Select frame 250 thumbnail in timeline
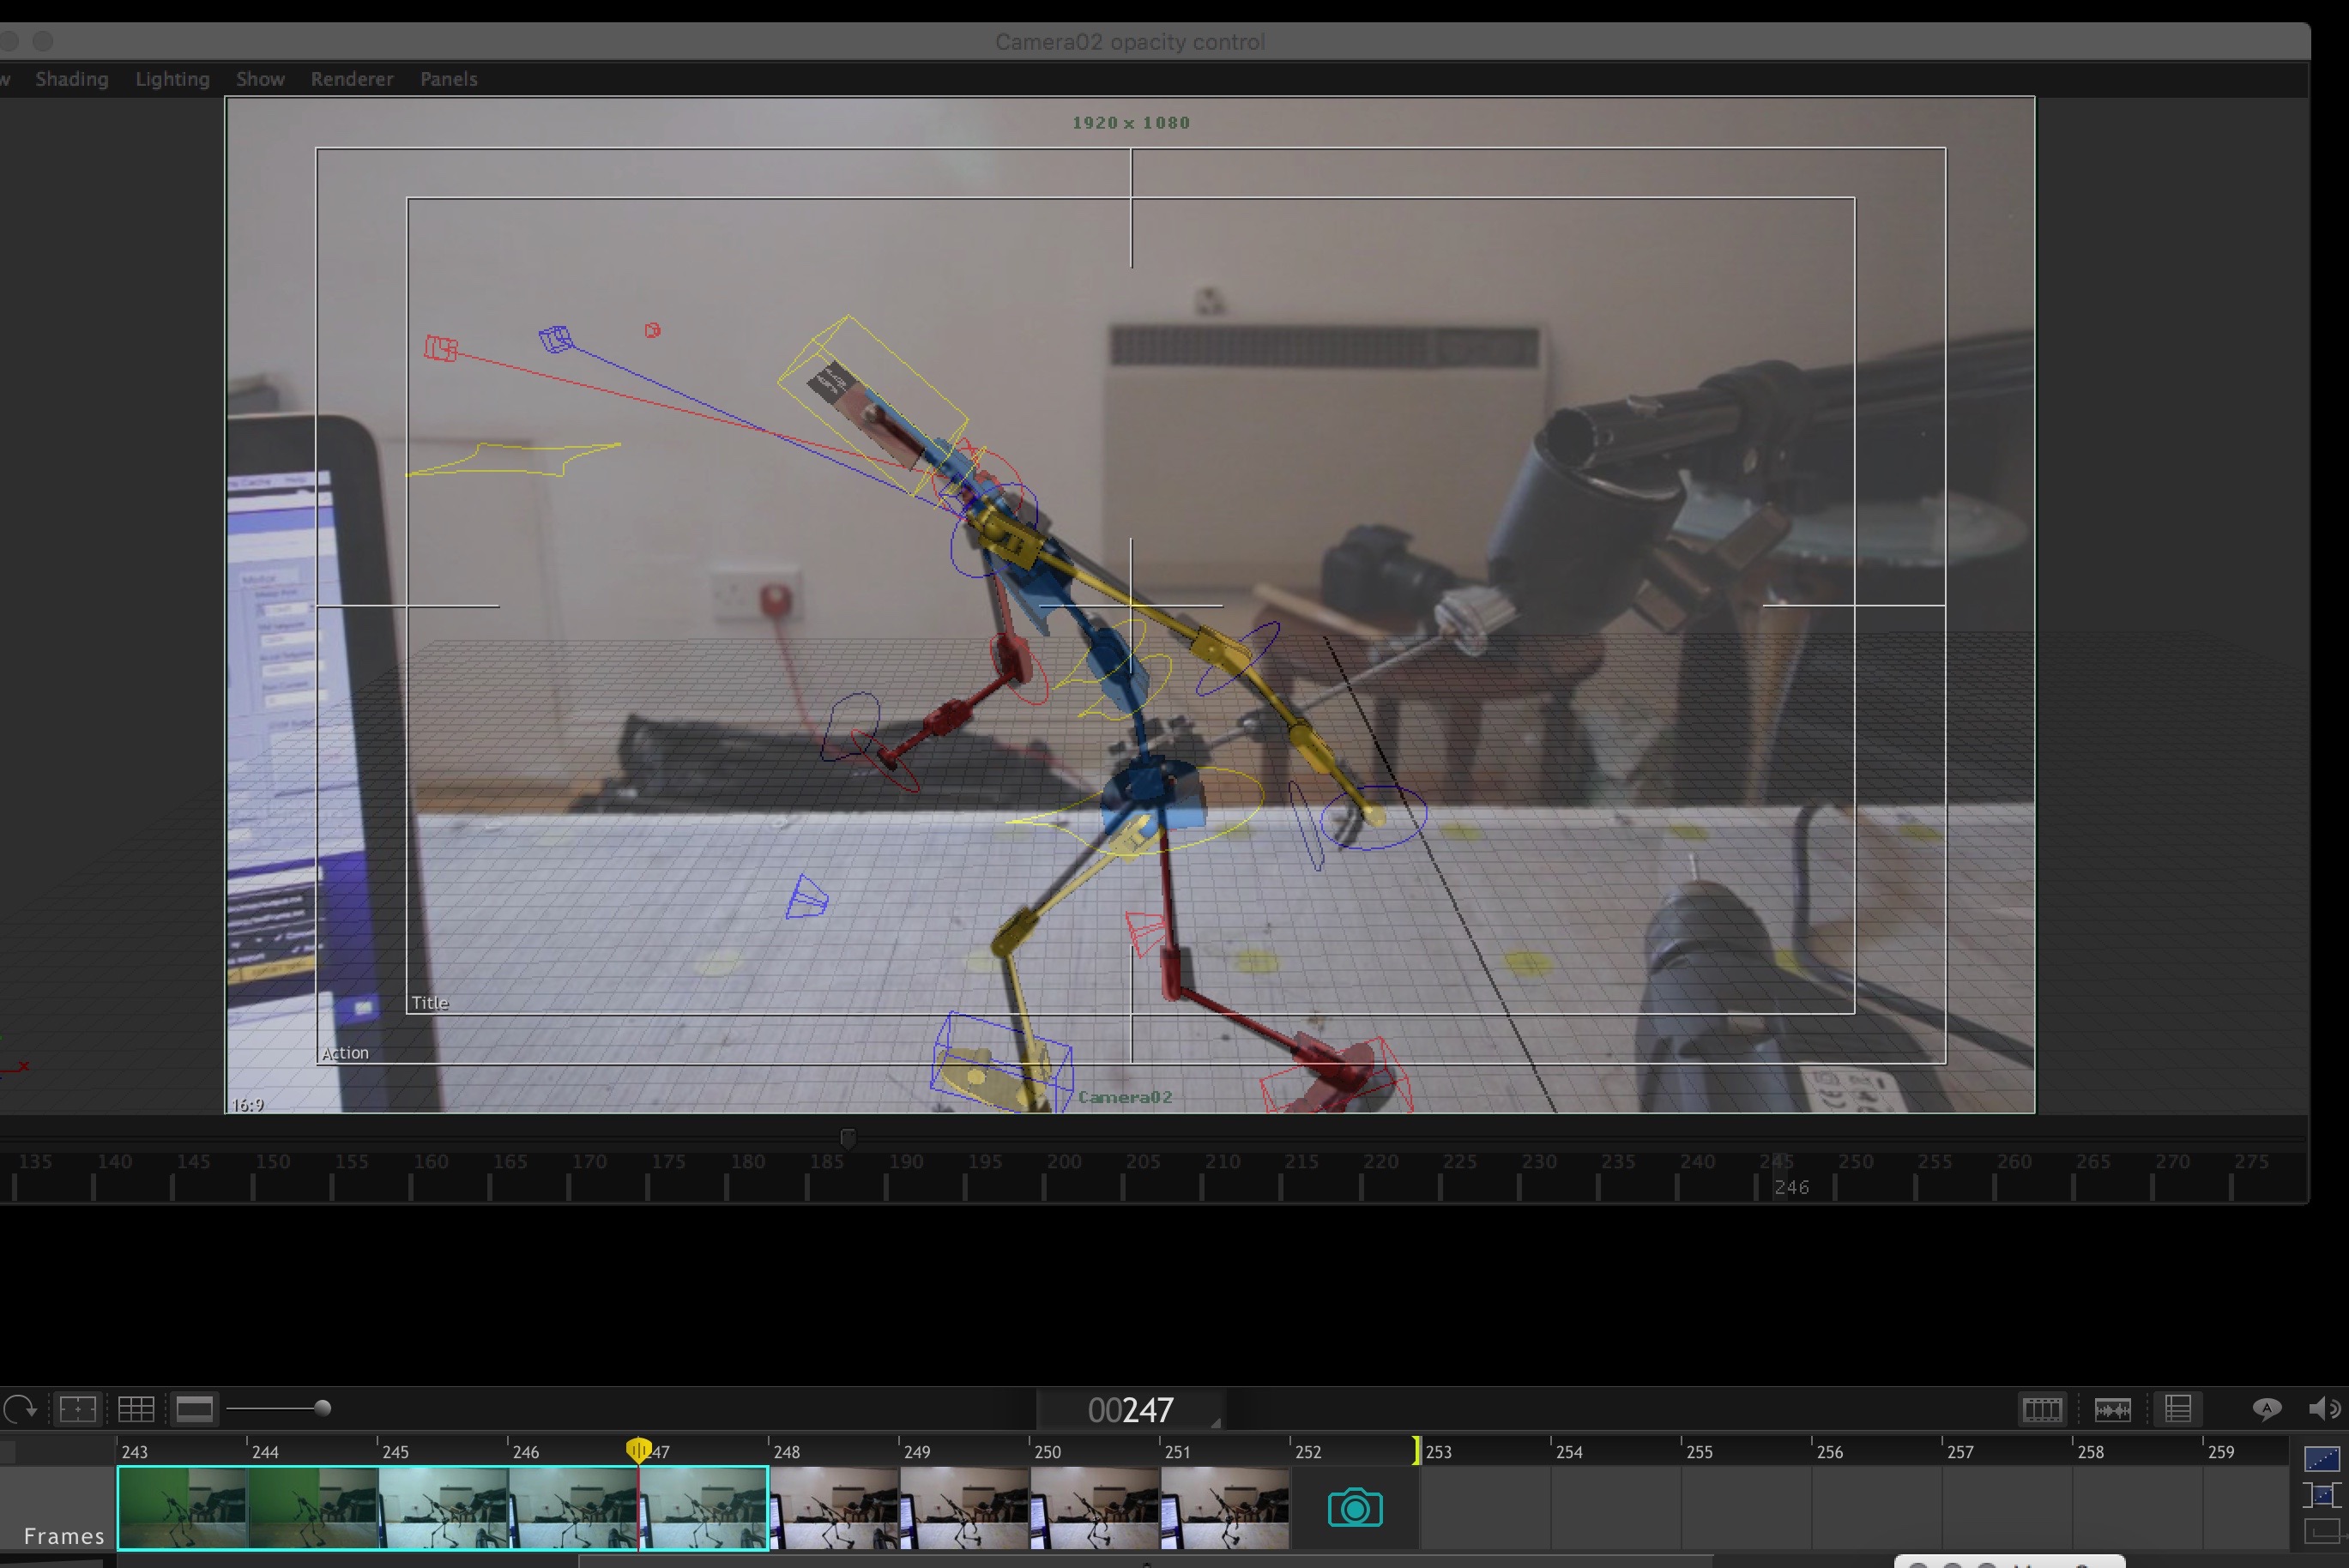 (1094, 1507)
